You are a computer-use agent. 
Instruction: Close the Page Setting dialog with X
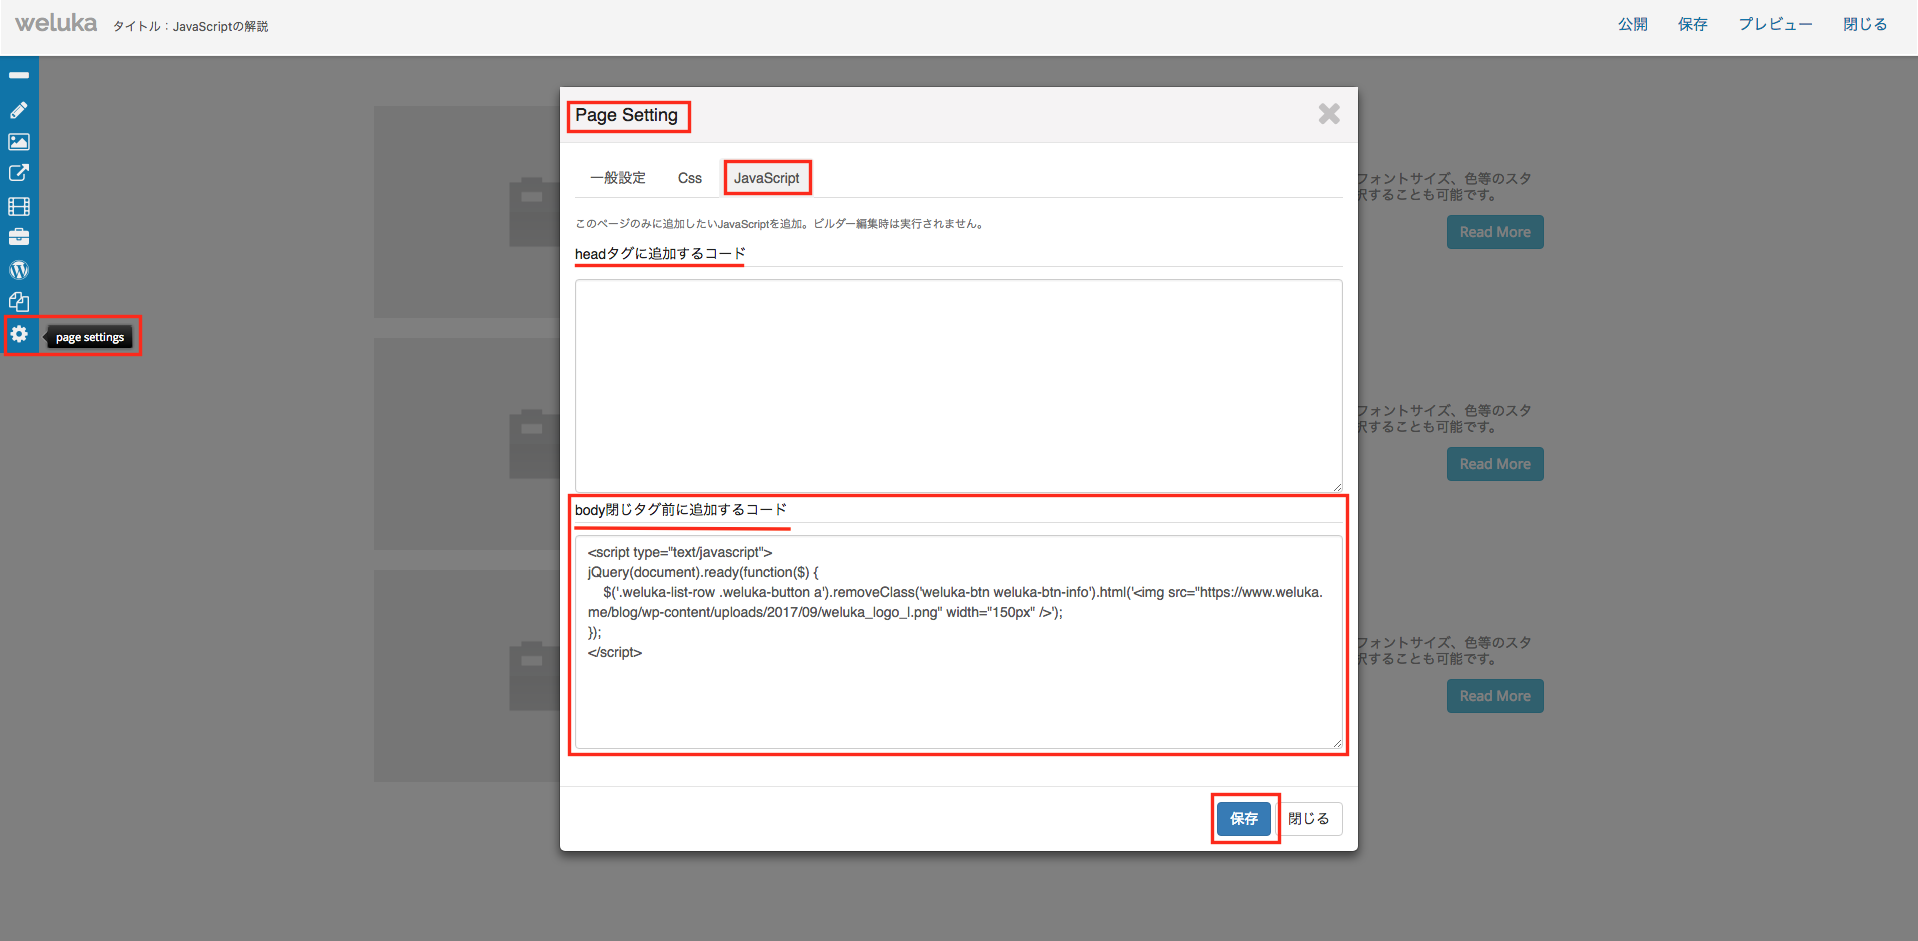point(1329,114)
